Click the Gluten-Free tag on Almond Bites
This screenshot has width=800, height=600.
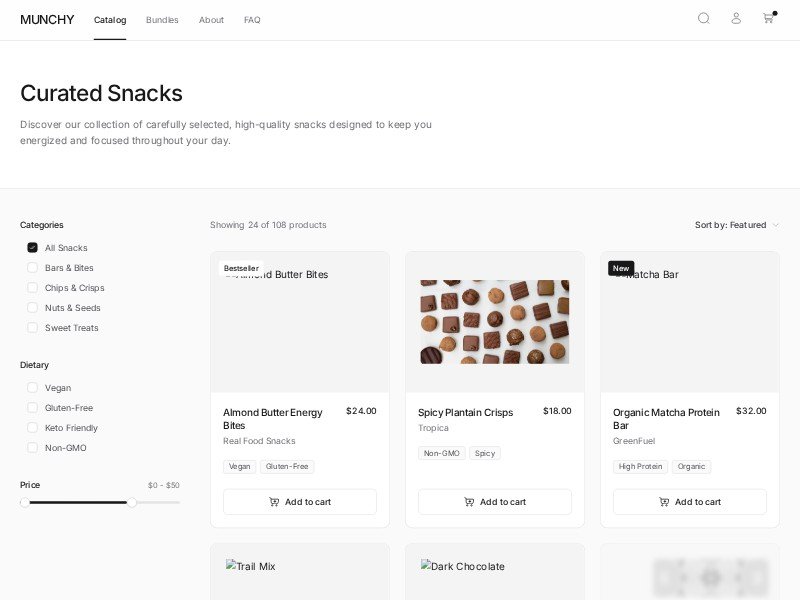point(287,467)
